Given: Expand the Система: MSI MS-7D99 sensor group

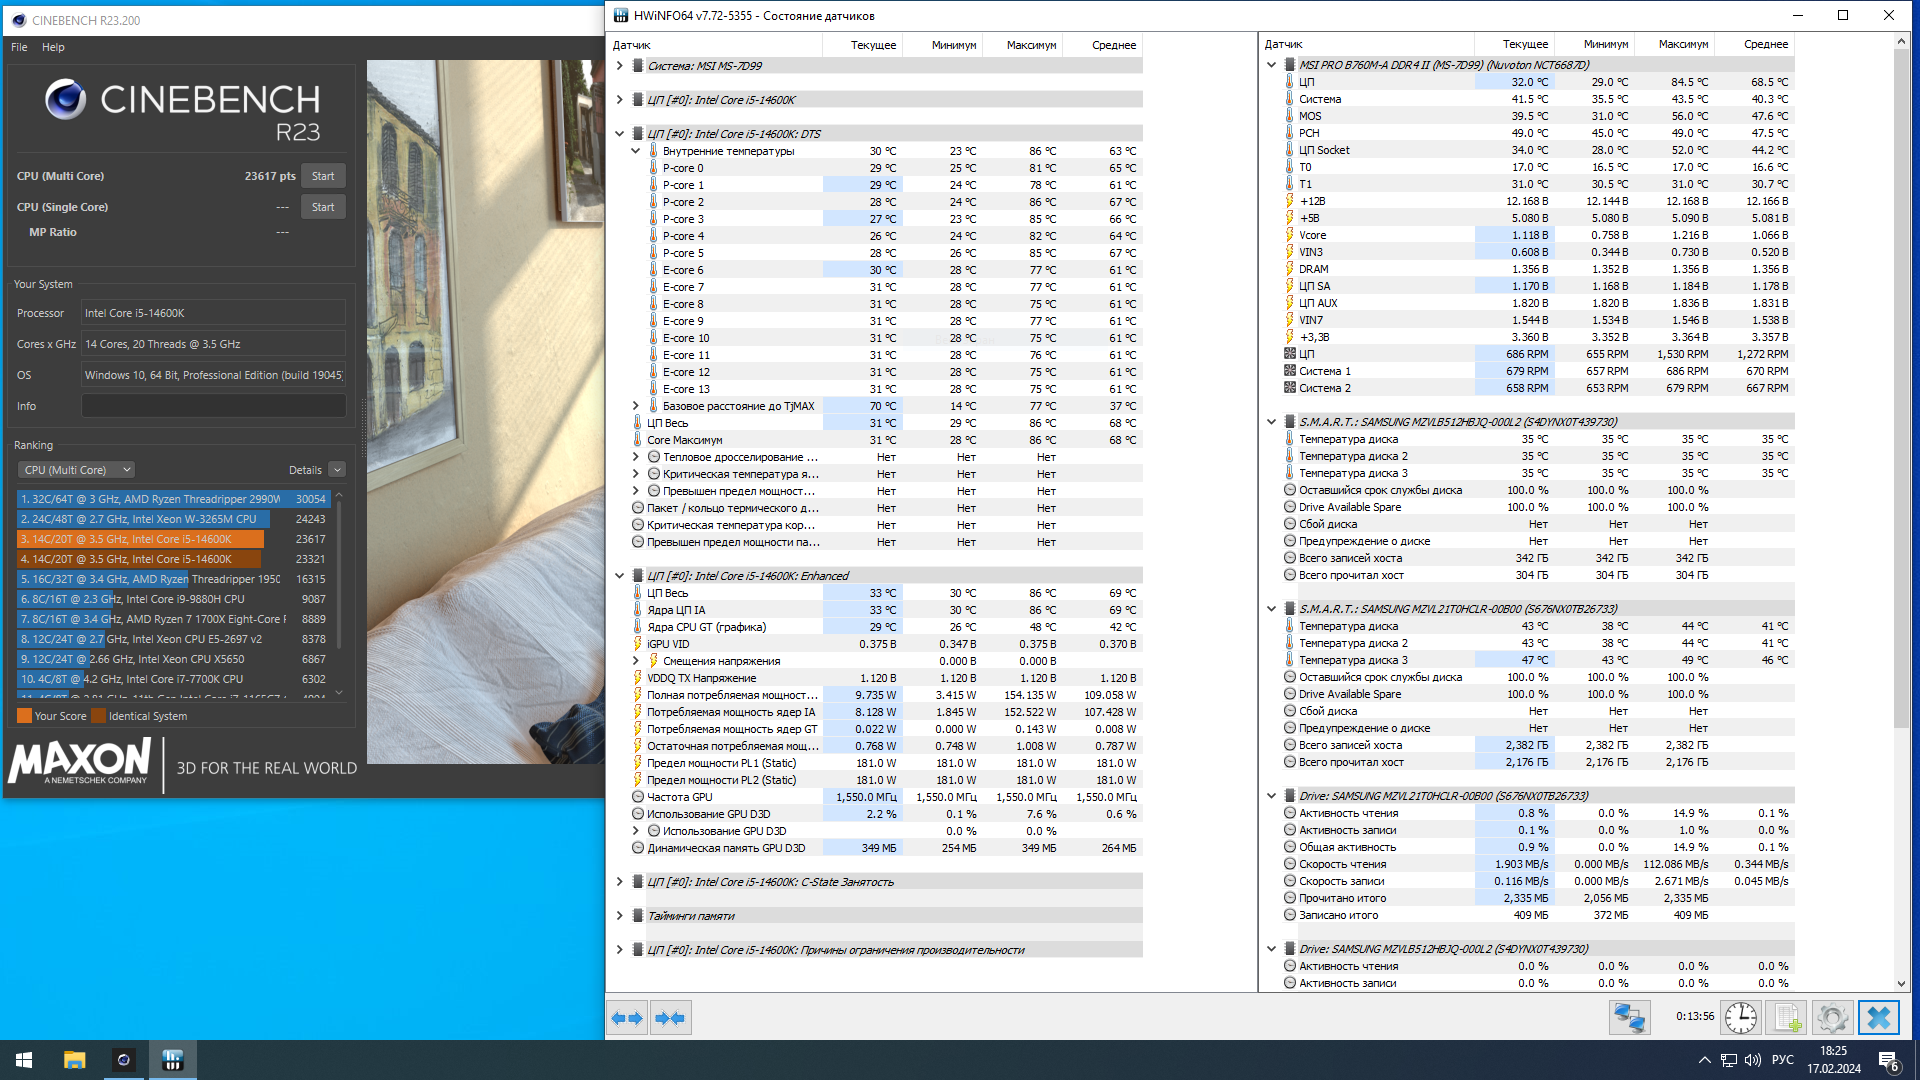Looking at the screenshot, I should 619,66.
